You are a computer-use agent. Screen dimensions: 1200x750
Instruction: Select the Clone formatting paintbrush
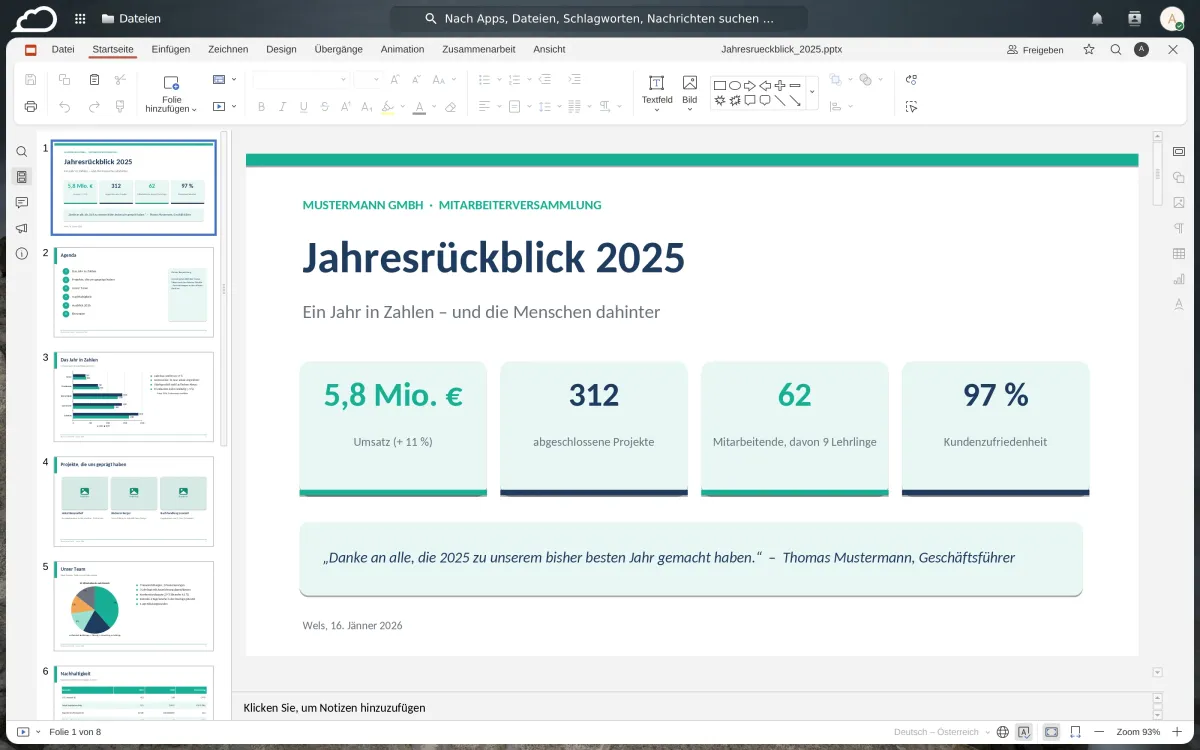coord(120,106)
